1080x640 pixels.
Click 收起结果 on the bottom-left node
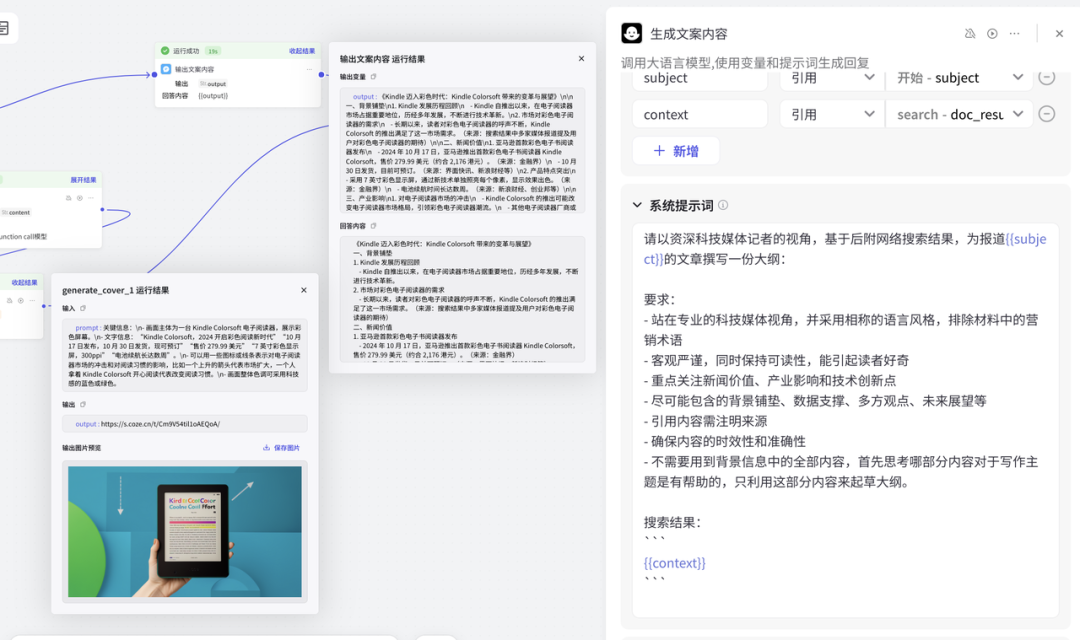[x=24, y=282]
